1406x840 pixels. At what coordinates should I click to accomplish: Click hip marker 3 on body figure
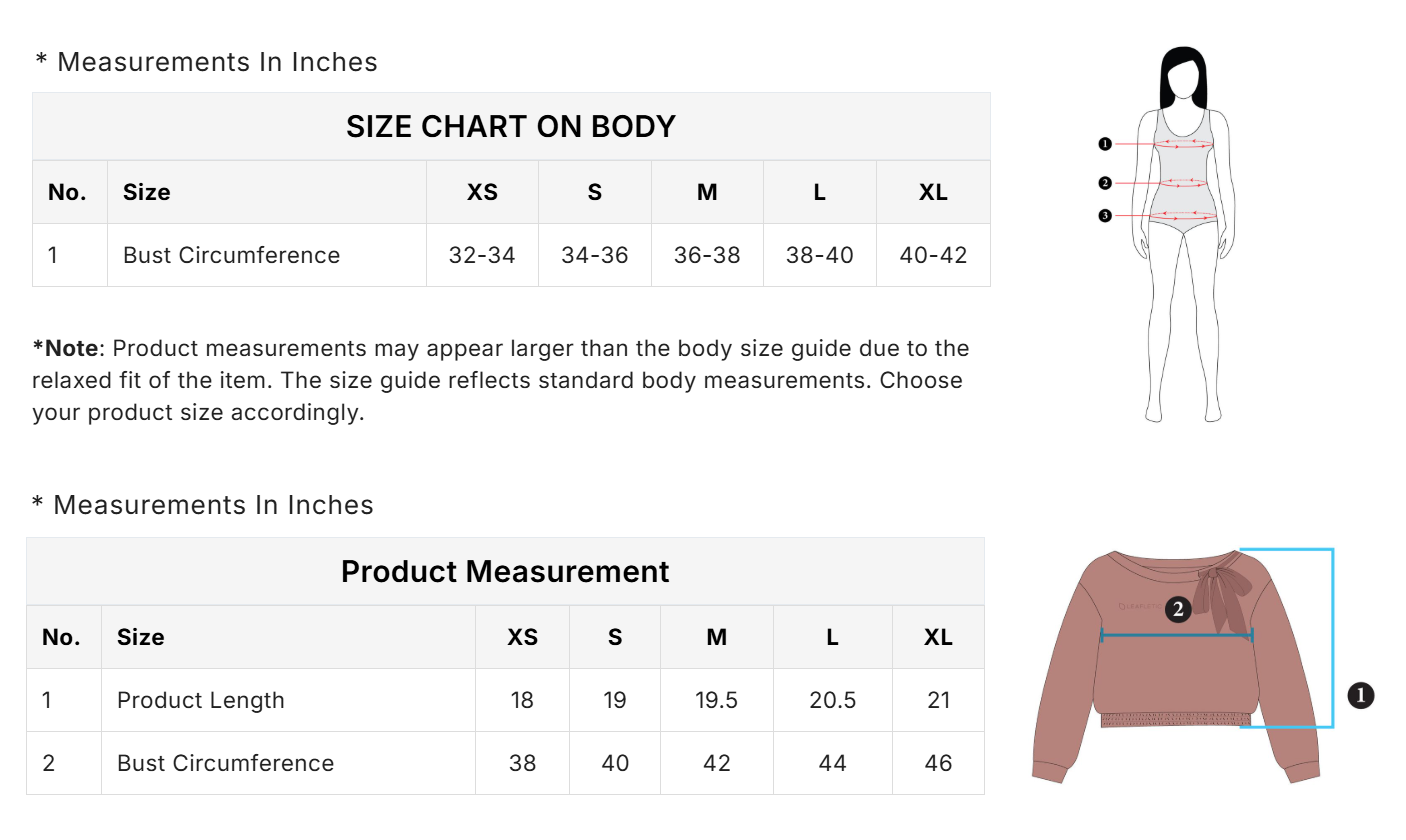[1105, 215]
